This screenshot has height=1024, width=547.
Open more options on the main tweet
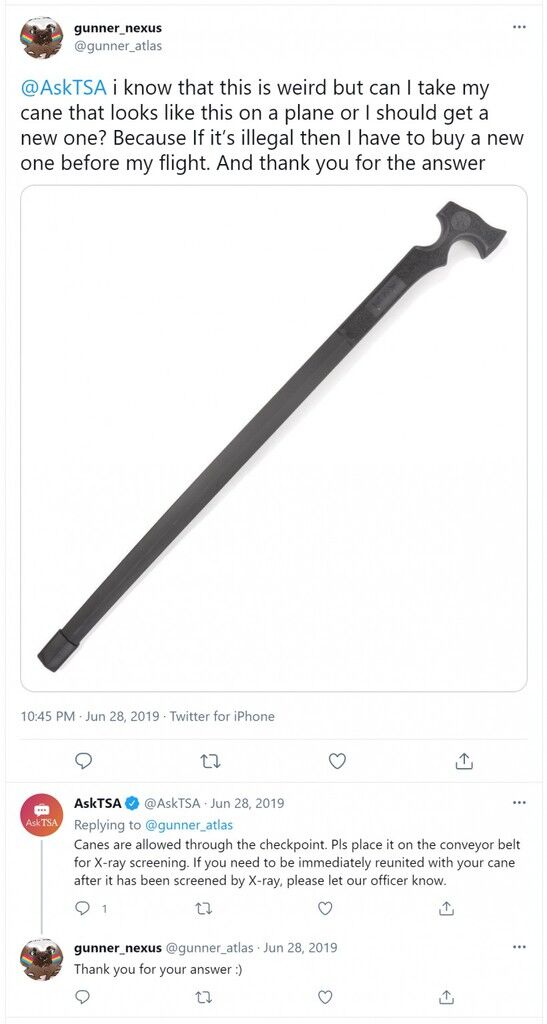pos(519,27)
